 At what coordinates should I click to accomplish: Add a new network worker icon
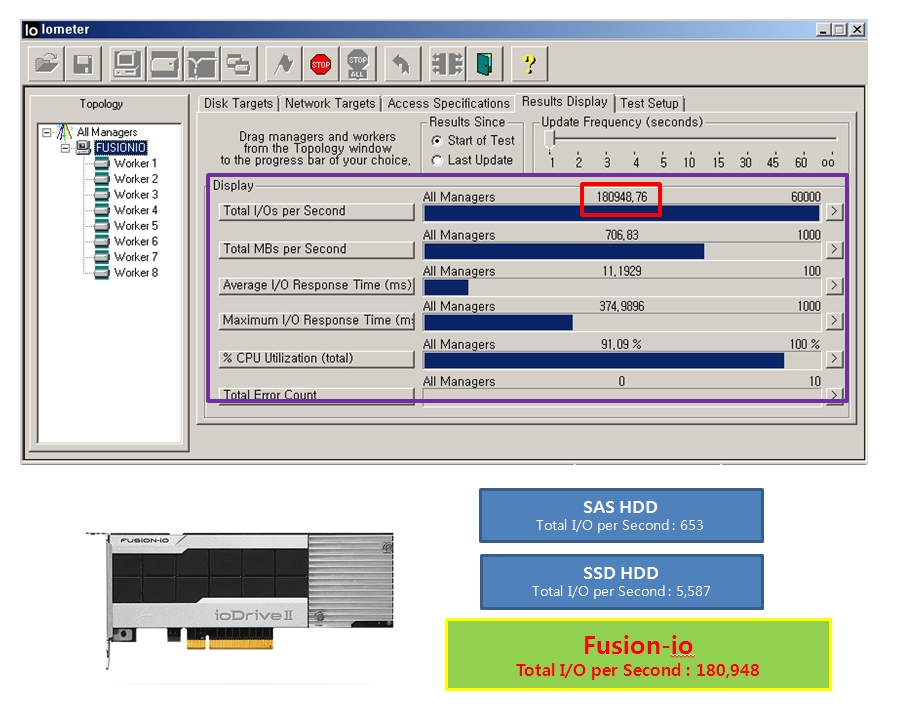point(201,64)
